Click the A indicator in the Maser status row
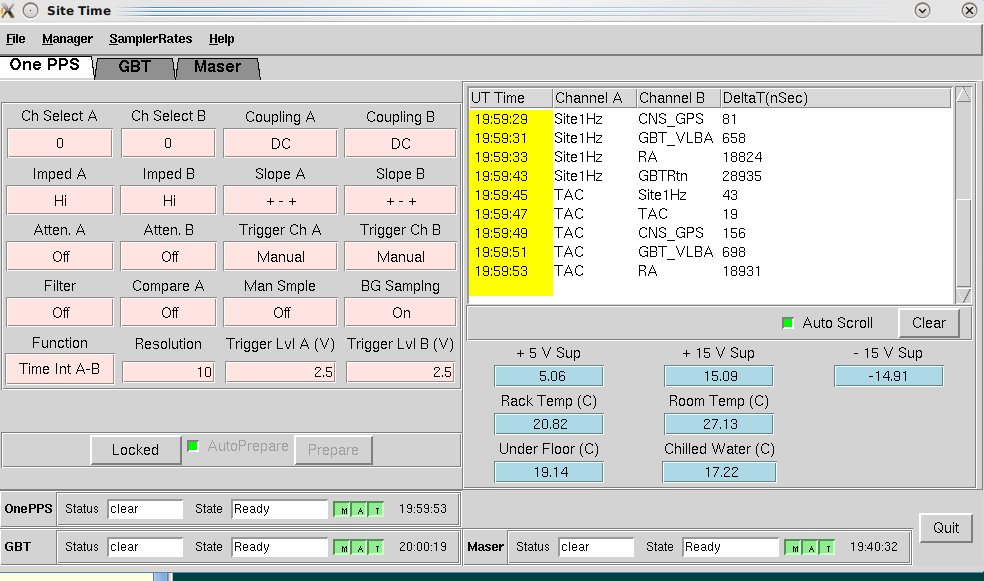This screenshot has height=581, width=984. (811, 548)
